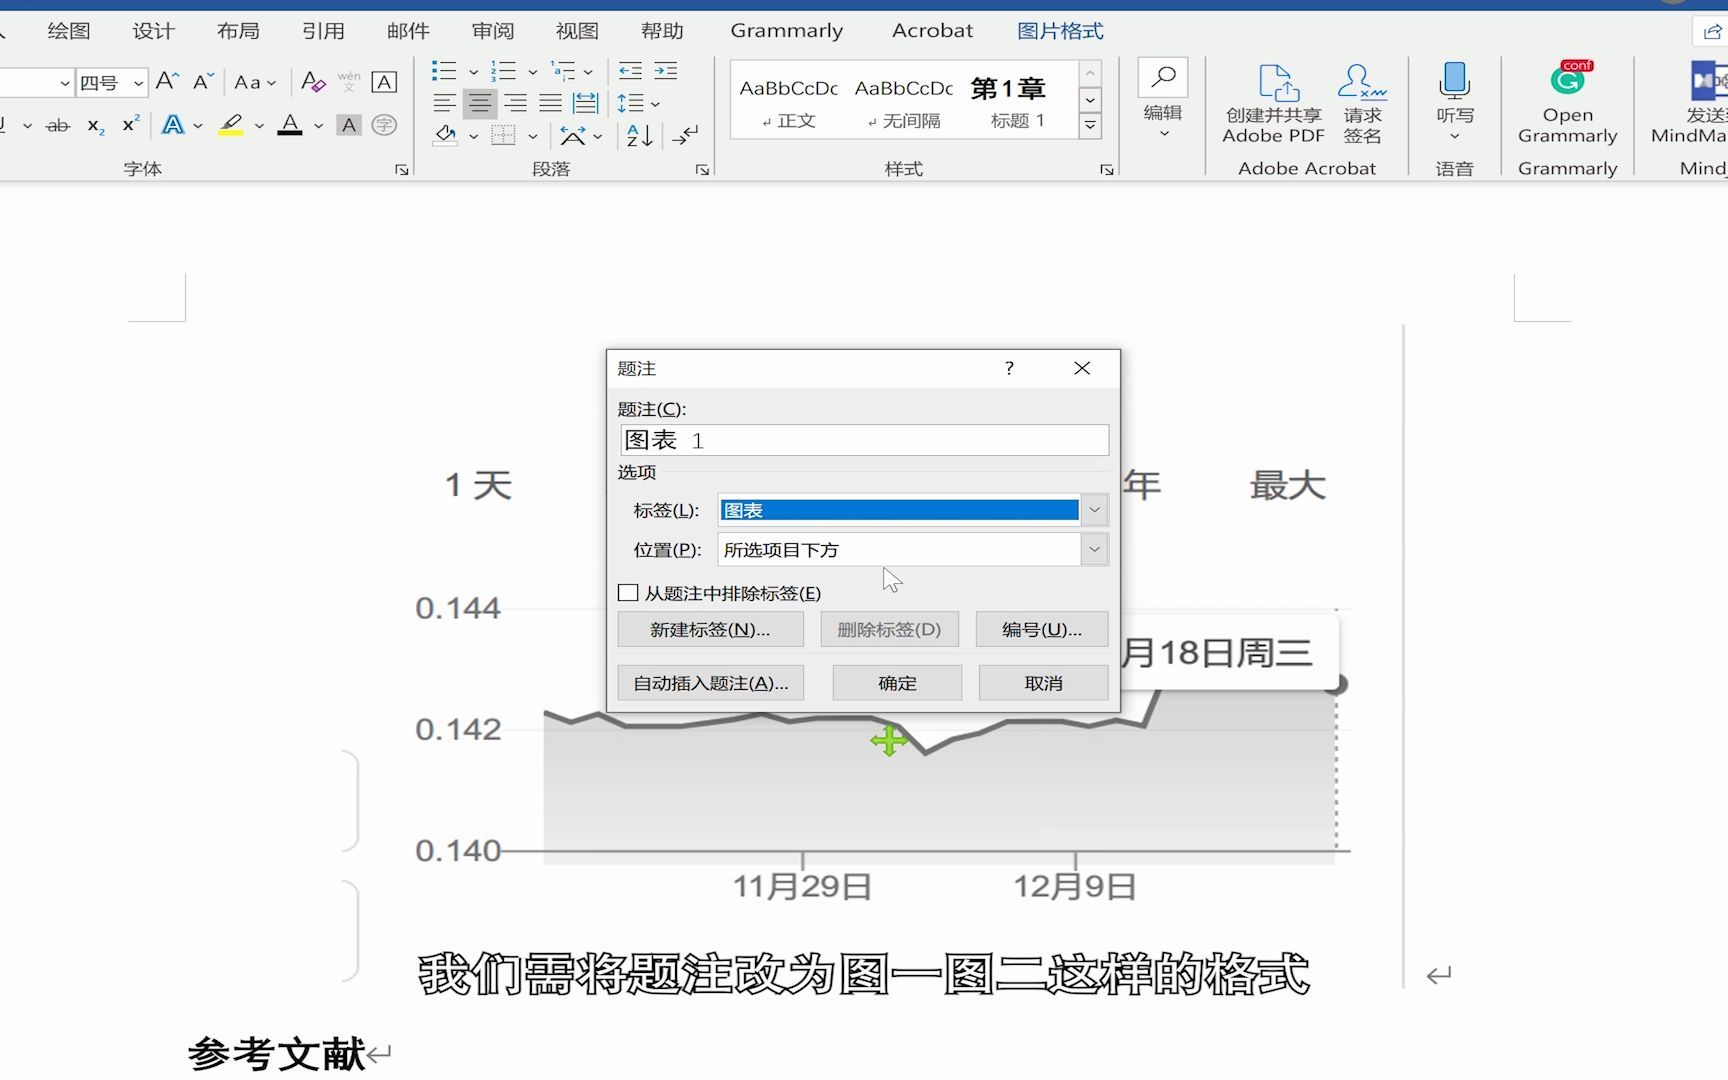Open the Design tab
The height and width of the screenshot is (1080, 1728).
pyautogui.click(x=153, y=31)
